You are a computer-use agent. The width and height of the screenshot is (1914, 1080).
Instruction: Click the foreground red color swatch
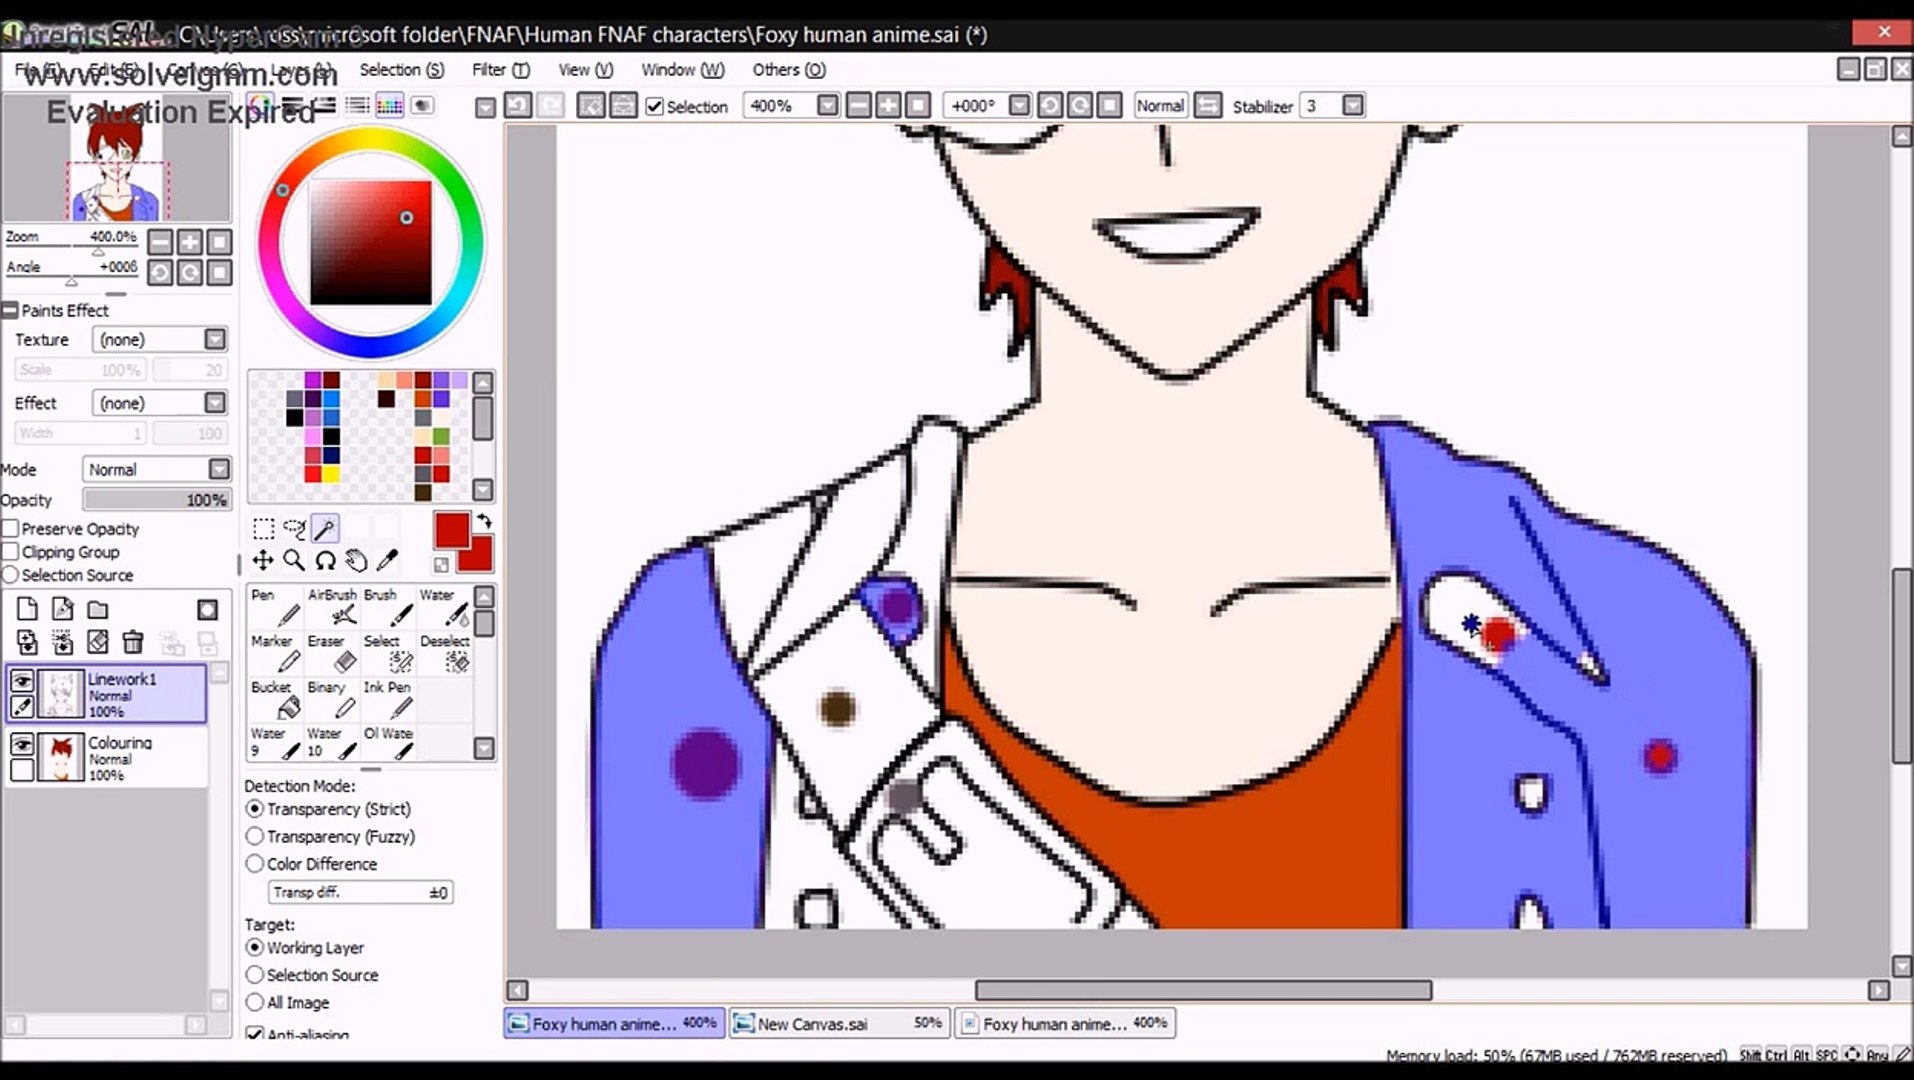point(452,530)
